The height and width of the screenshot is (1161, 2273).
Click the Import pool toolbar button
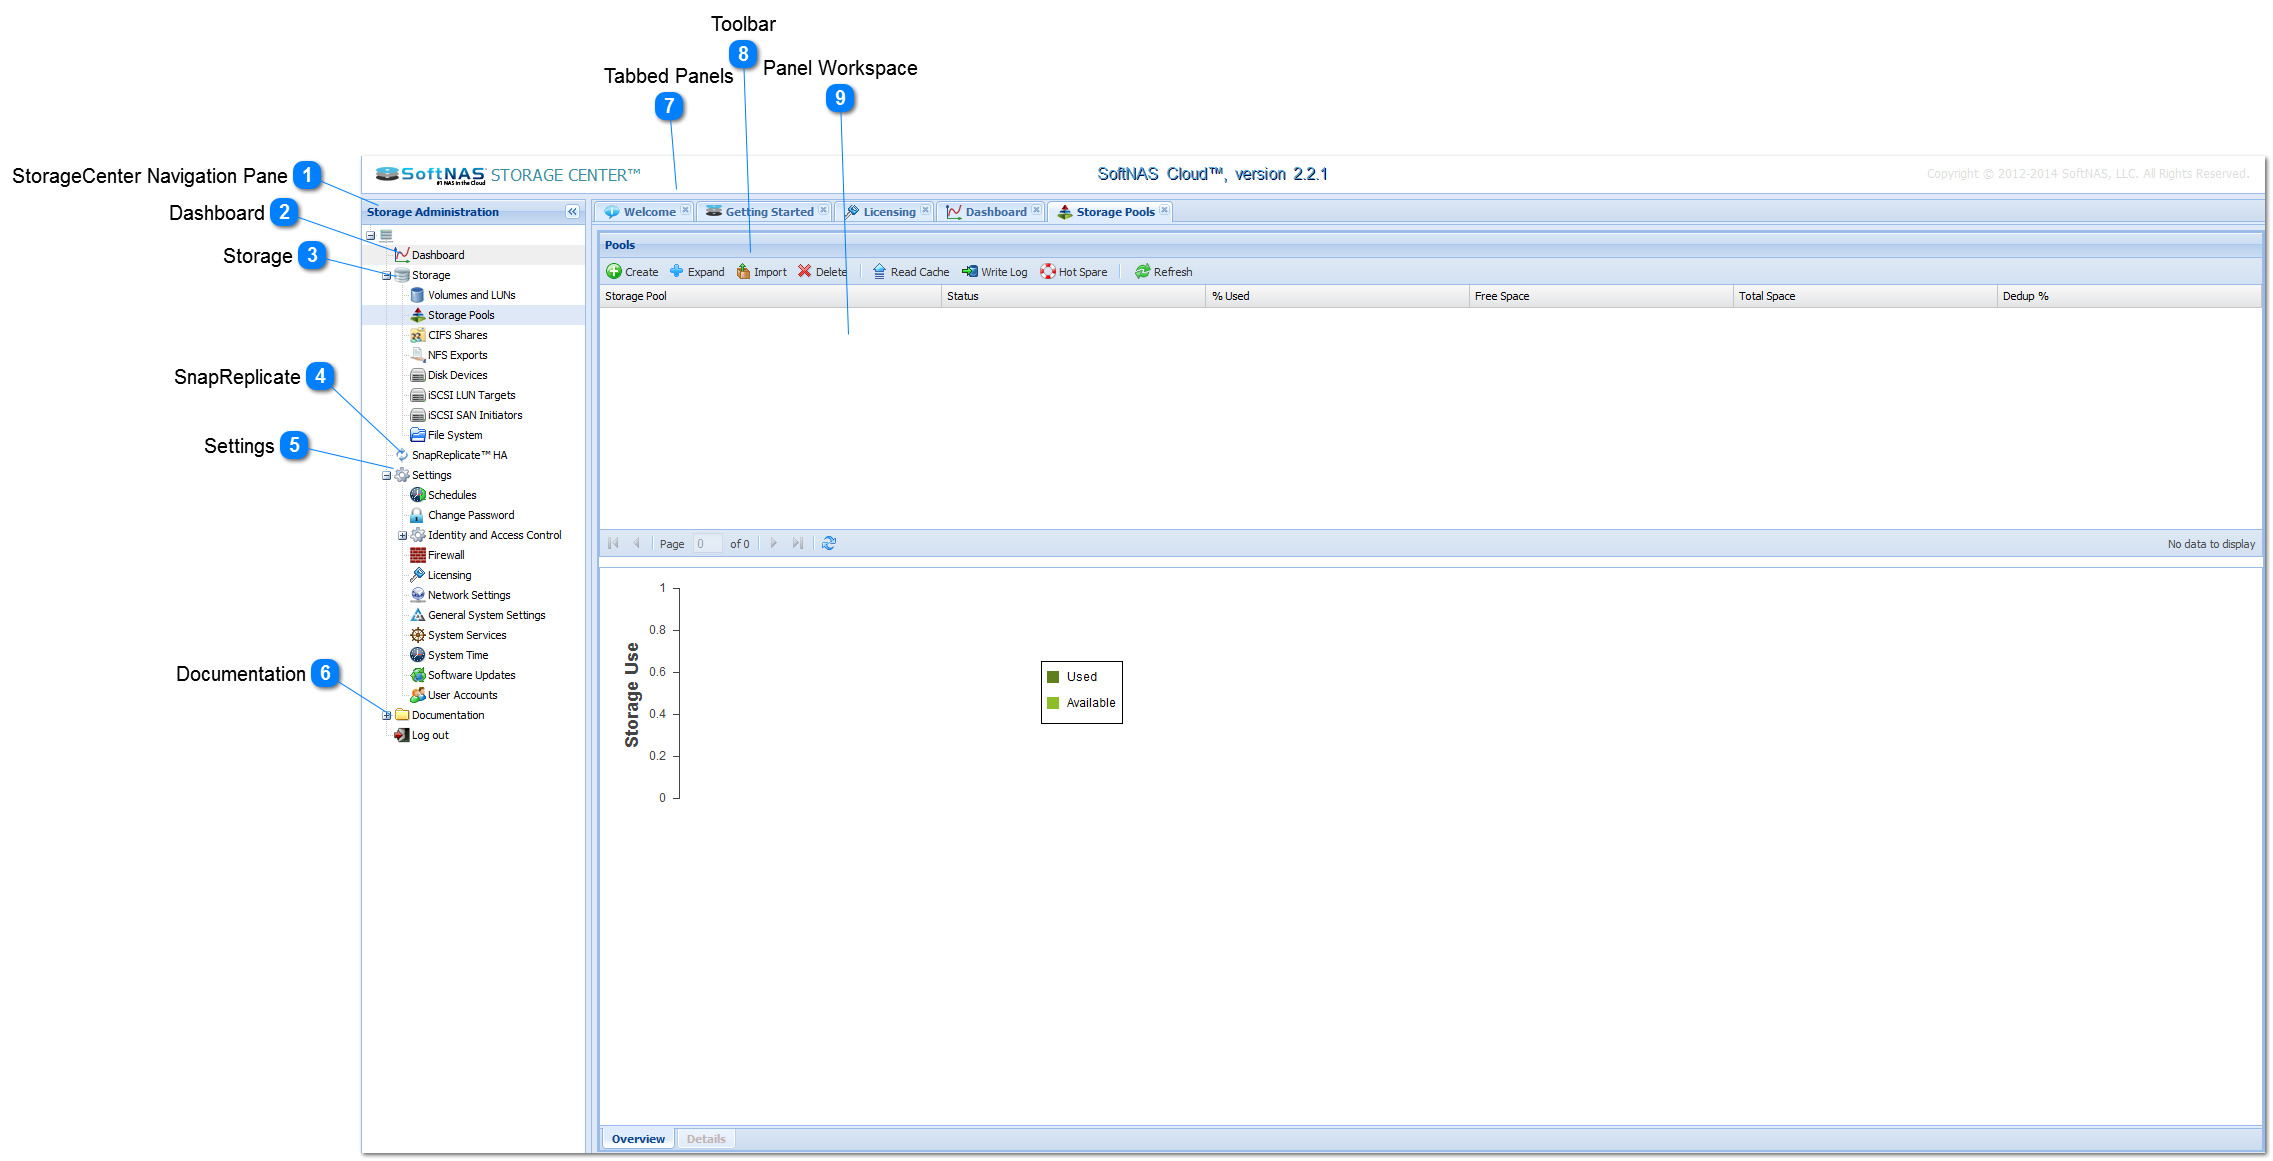[761, 271]
